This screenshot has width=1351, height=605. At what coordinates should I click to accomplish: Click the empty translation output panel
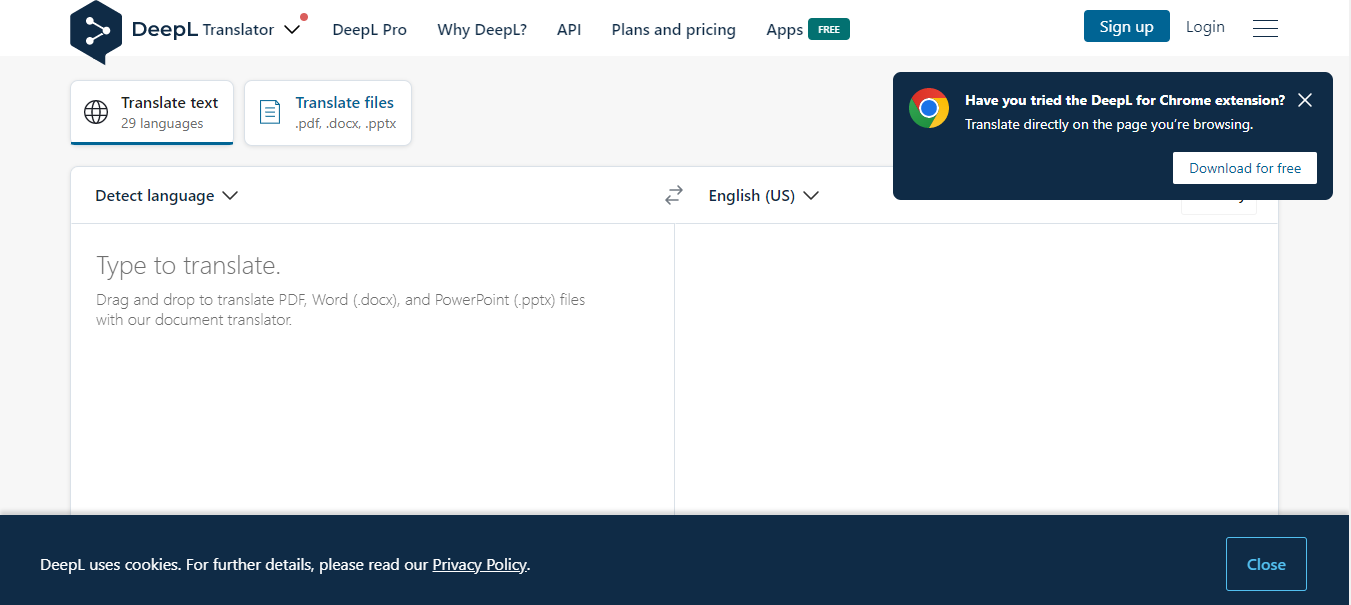tap(976, 368)
